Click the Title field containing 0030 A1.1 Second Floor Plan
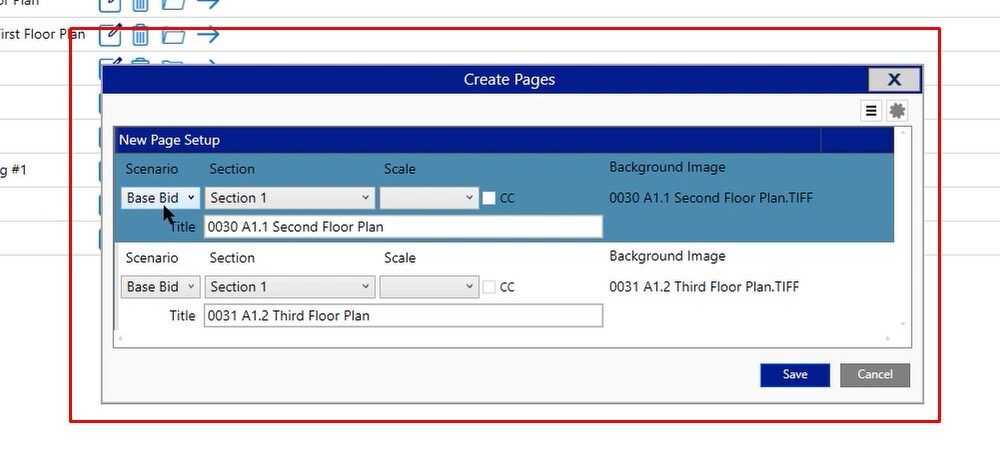Image resolution: width=1000 pixels, height=452 pixels. (x=403, y=227)
